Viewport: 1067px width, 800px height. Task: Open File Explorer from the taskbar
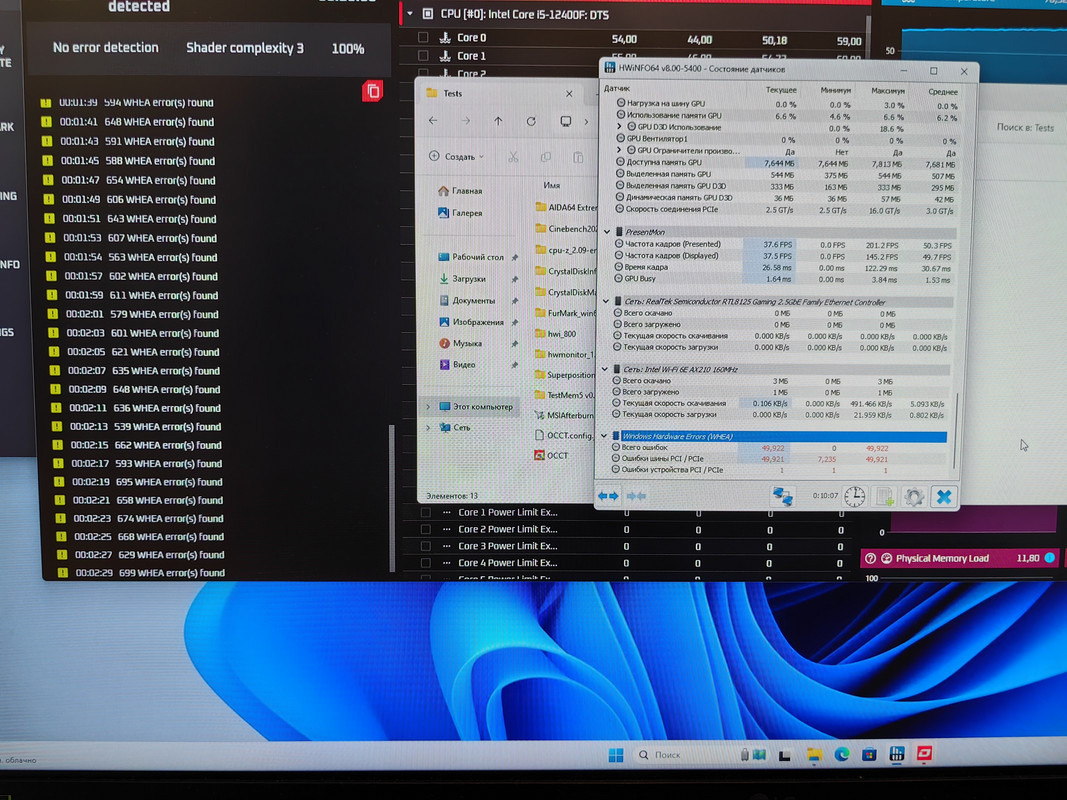(x=814, y=754)
